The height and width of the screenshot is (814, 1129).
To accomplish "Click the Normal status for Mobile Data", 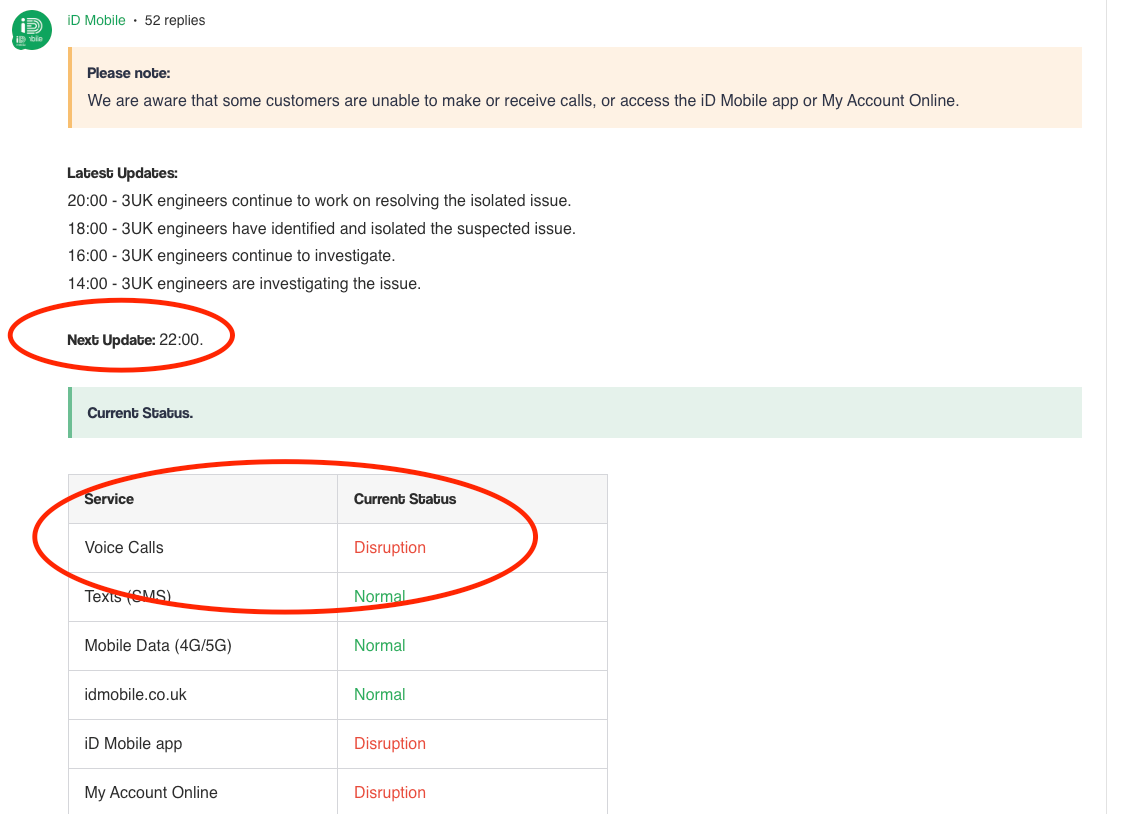I will (379, 646).
